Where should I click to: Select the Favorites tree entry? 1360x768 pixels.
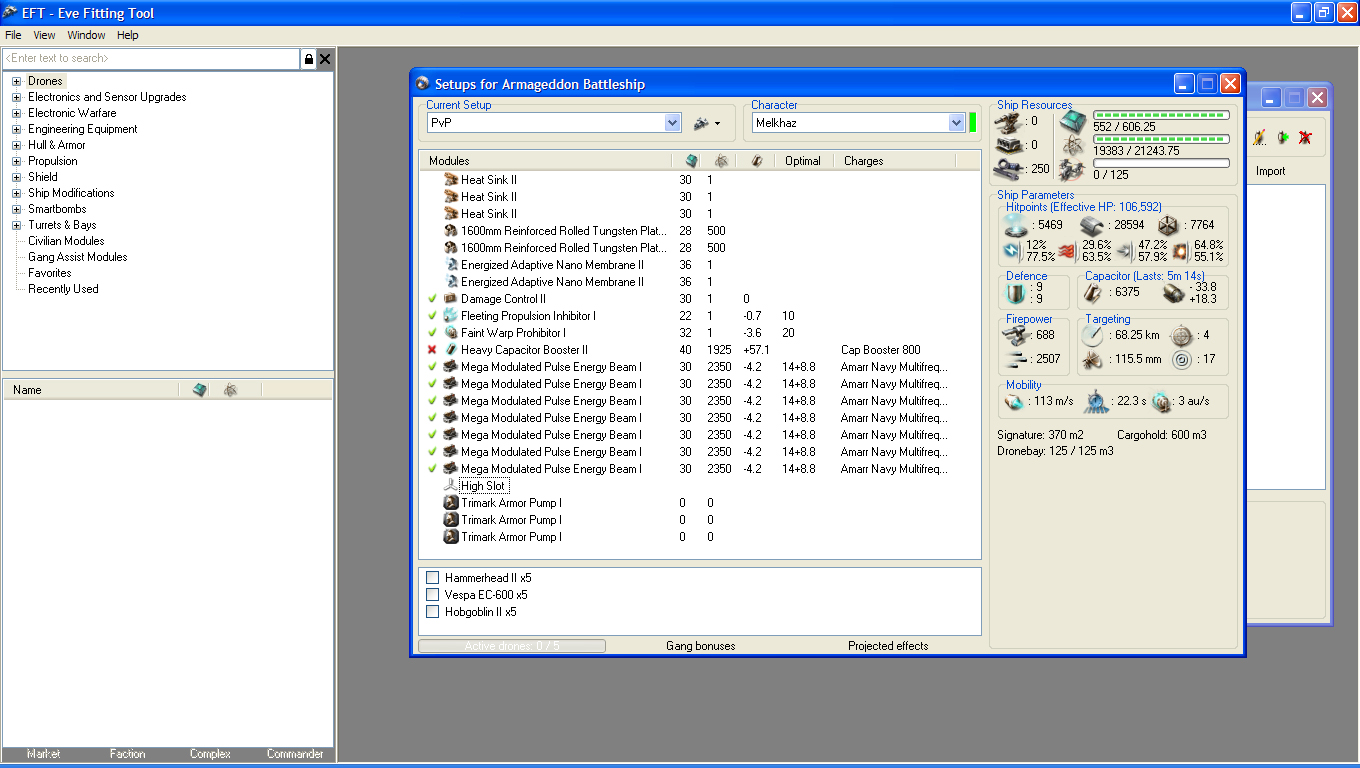[x=50, y=273]
